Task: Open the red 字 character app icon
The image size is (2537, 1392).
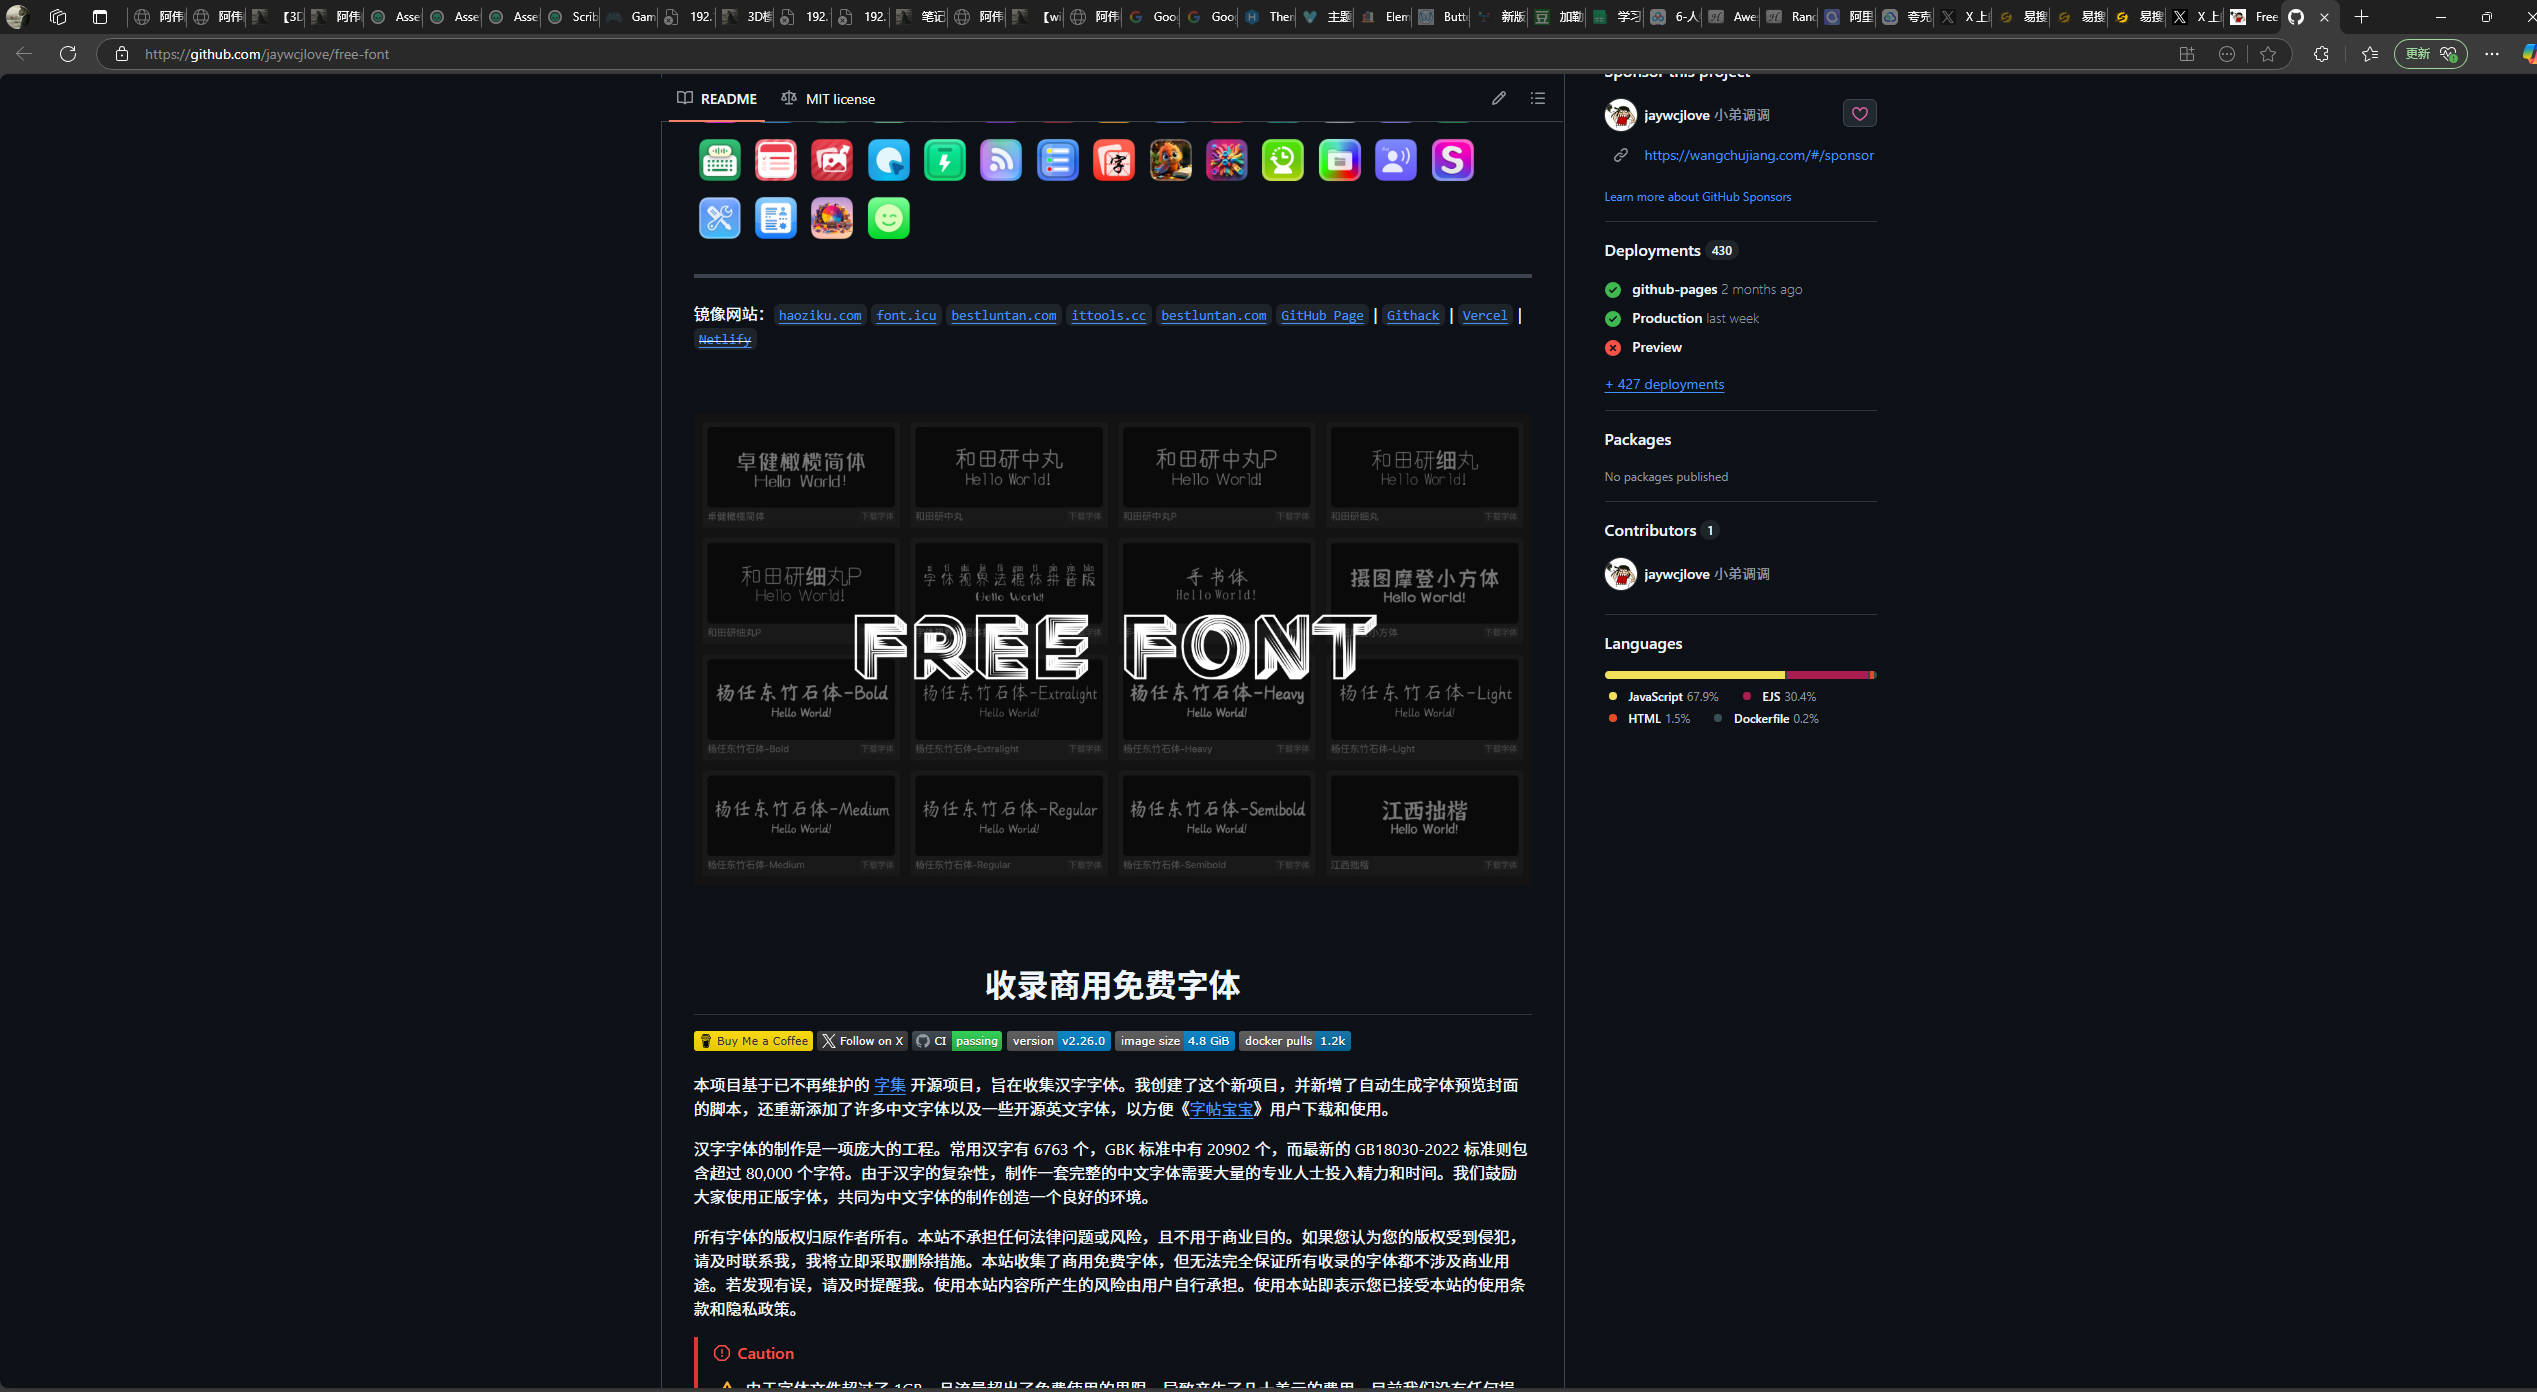Action: click(x=1113, y=160)
